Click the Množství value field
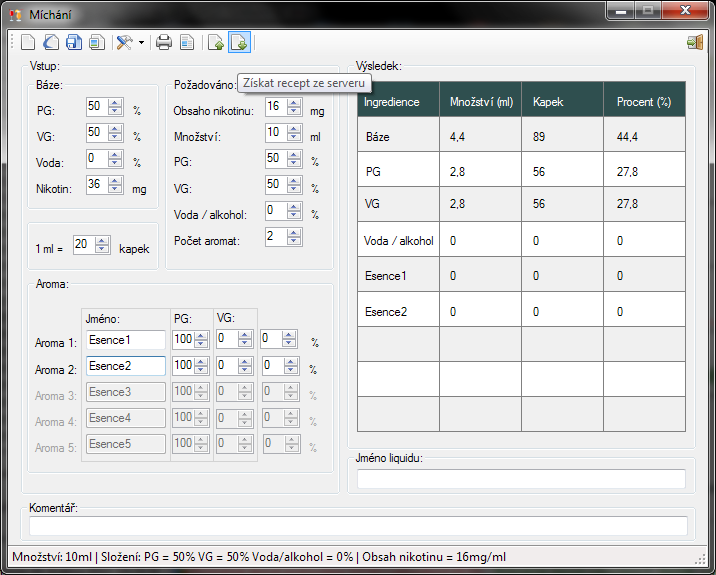This screenshot has width=716, height=575. point(276,133)
